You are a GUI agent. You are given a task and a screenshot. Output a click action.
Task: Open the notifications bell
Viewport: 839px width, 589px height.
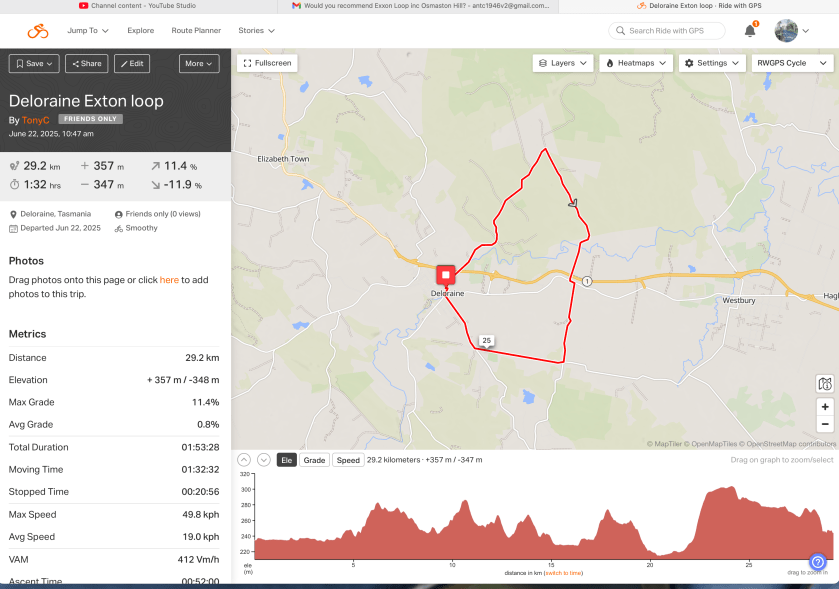click(x=750, y=31)
